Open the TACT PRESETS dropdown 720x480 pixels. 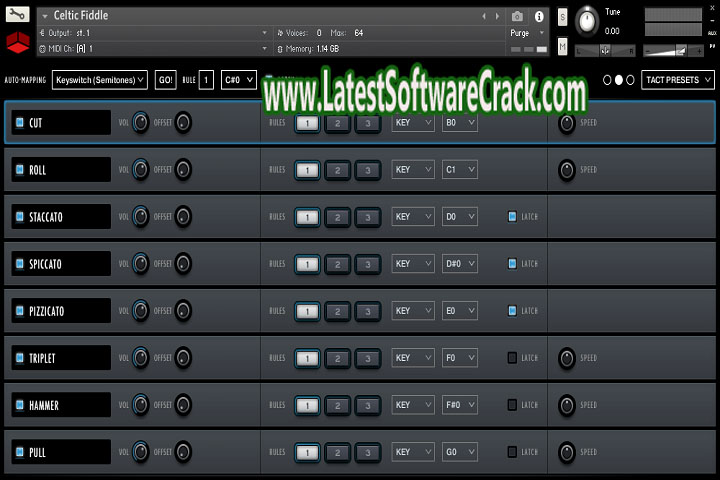point(678,80)
